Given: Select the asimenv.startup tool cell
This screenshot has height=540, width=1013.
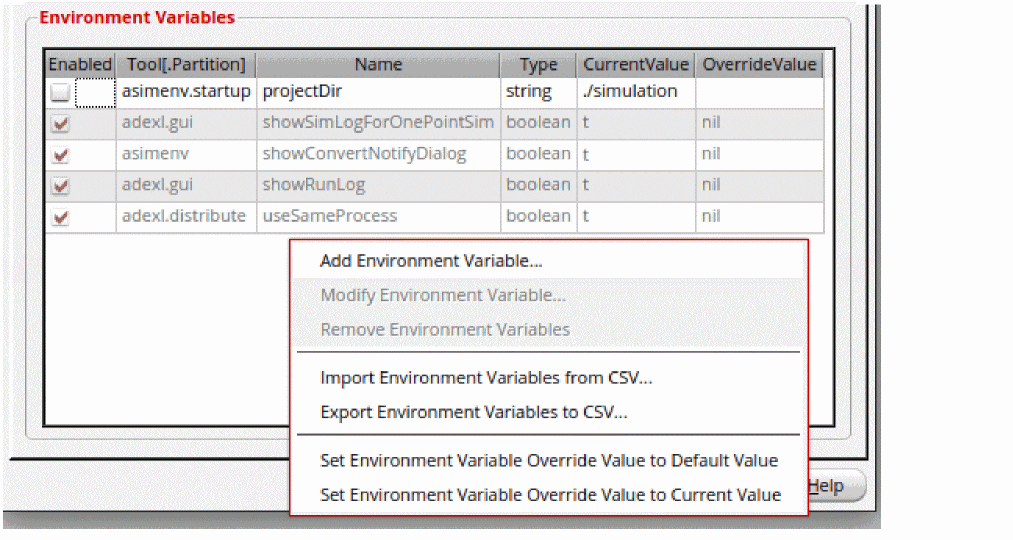Looking at the screenshot, I should [x=186, y=92].
